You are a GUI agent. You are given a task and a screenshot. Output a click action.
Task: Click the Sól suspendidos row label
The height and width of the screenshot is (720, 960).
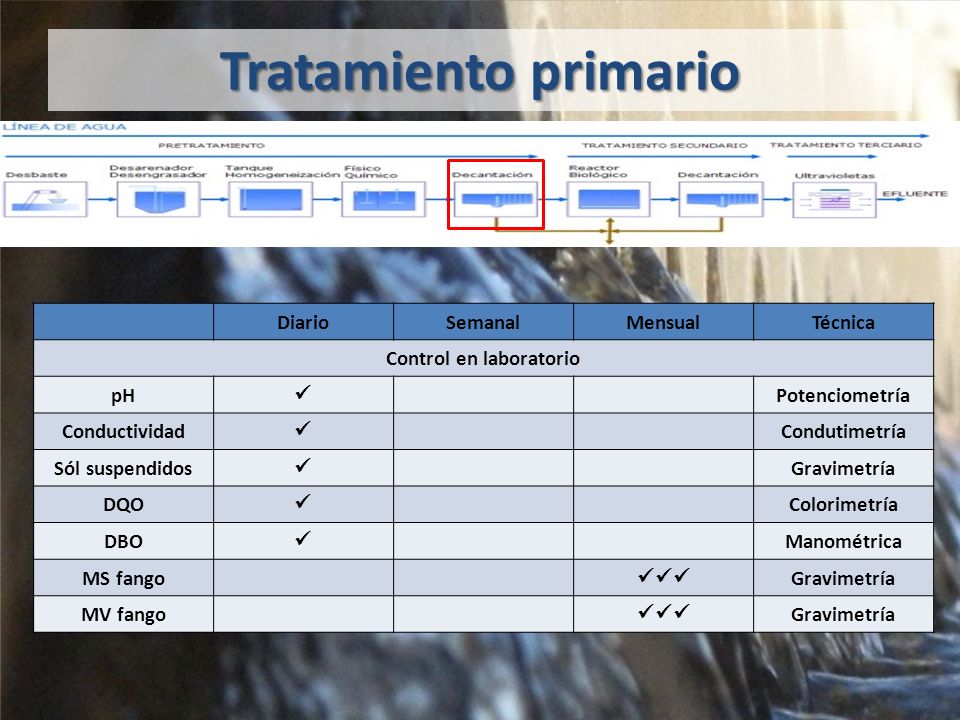tap(123, 468)
